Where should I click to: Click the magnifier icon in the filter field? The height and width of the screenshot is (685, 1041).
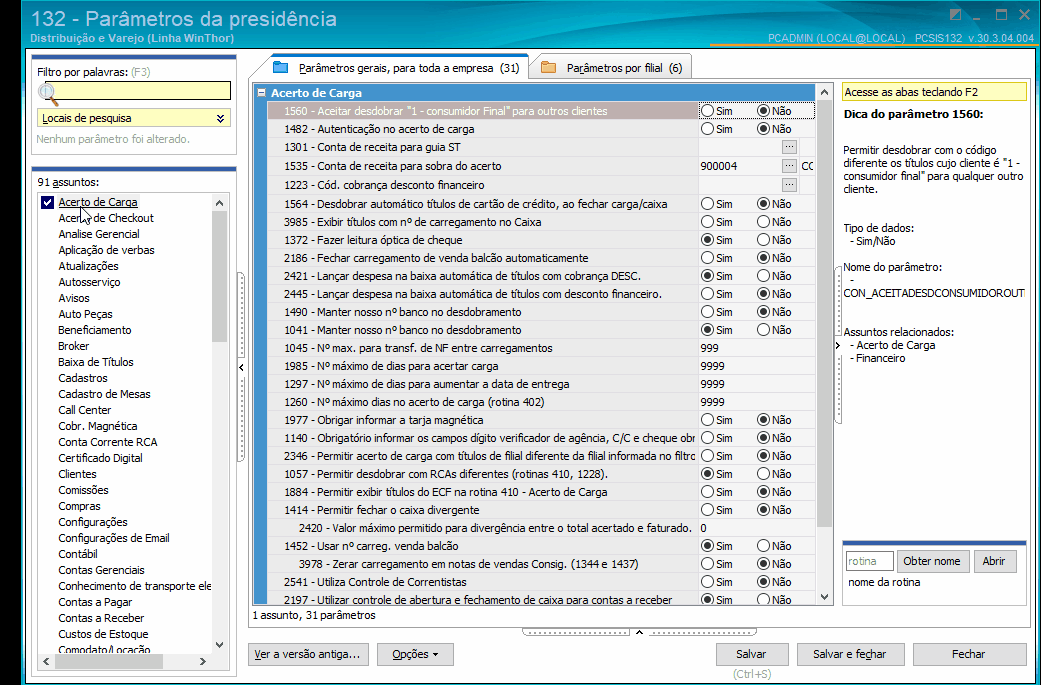(48, 93)
